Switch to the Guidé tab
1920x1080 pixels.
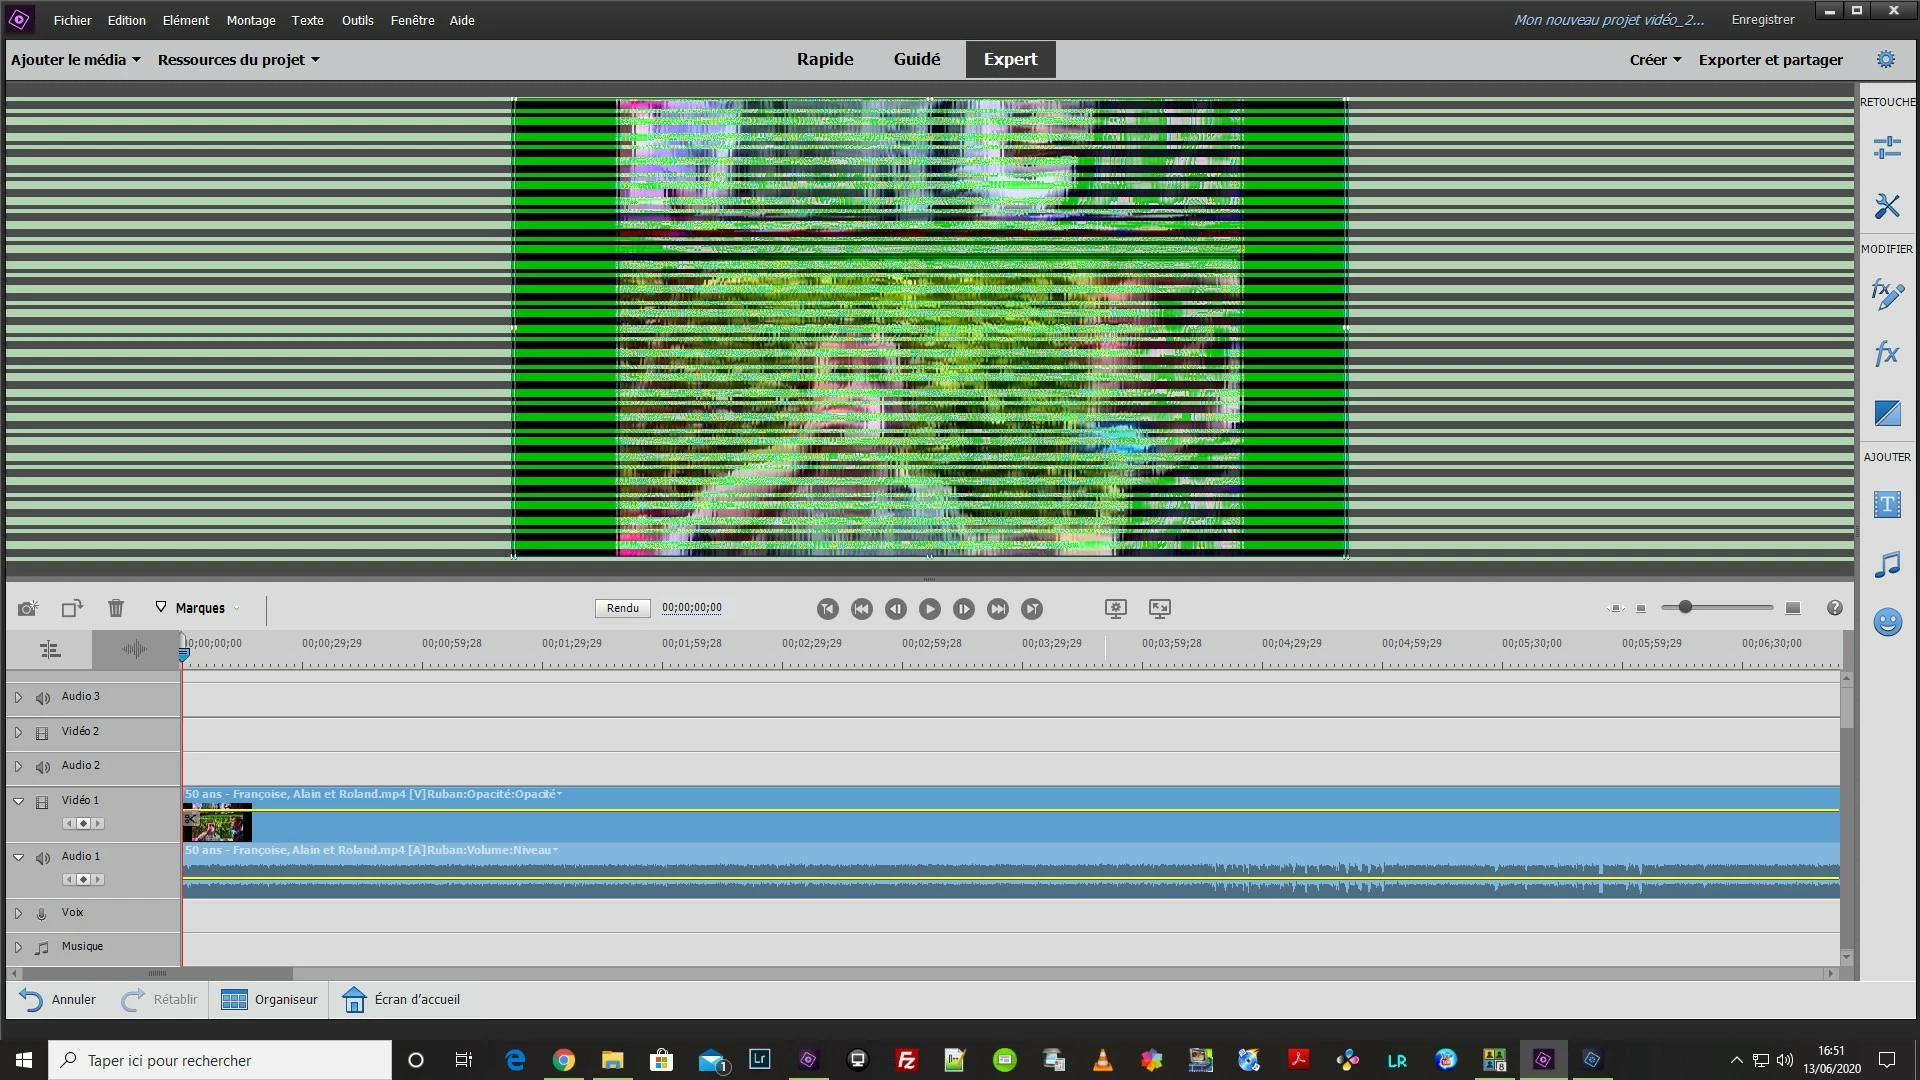point(916,59)
